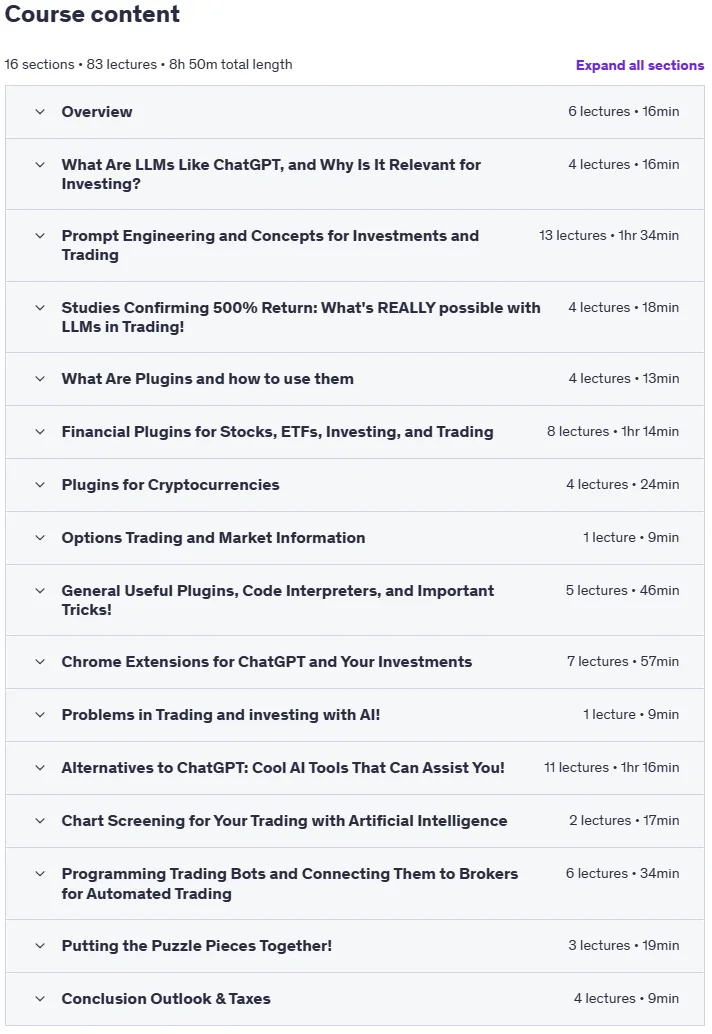Expand chevron beside Plugins for Cryptocurrencies
This screenshot has height=1034, width=712.
point(40,485)
